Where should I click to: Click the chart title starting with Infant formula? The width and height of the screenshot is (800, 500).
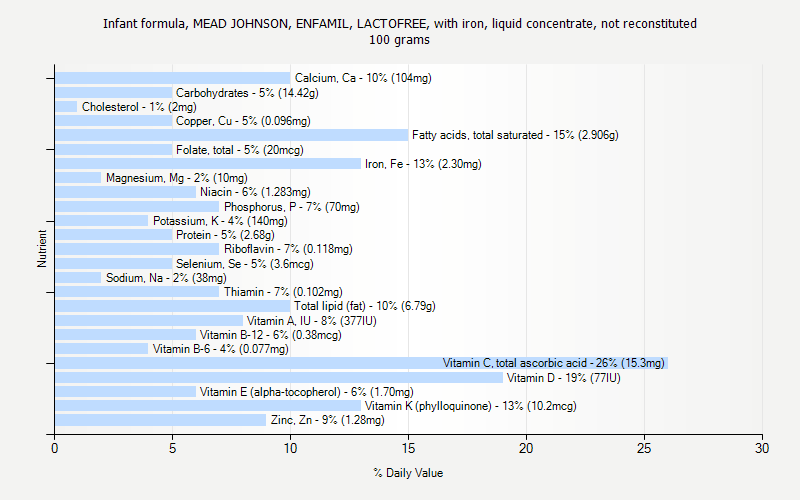[399, 24]
